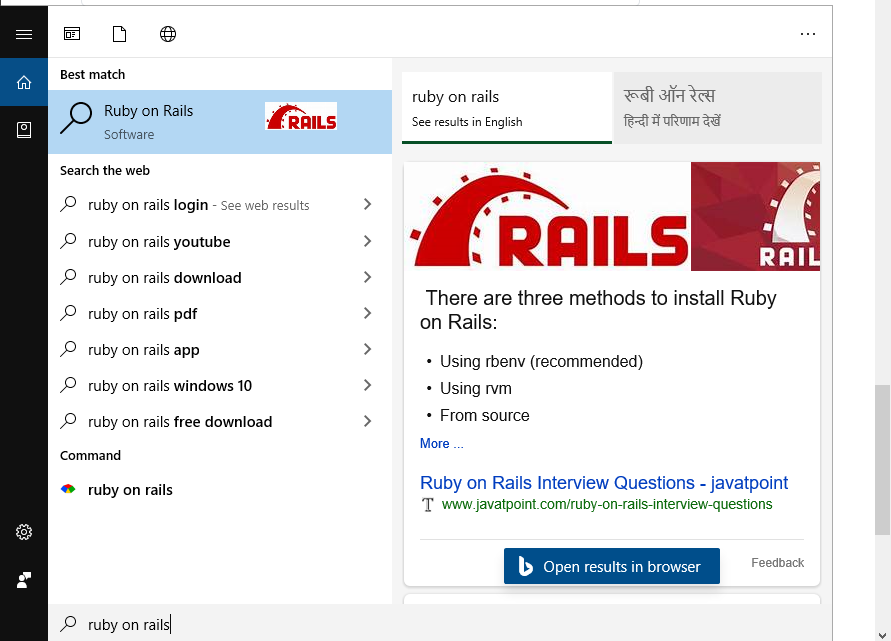Select the 'ruby on rails youtube' suggestion
This screenshot has width=891, height=641.
(x=220, y=242)
